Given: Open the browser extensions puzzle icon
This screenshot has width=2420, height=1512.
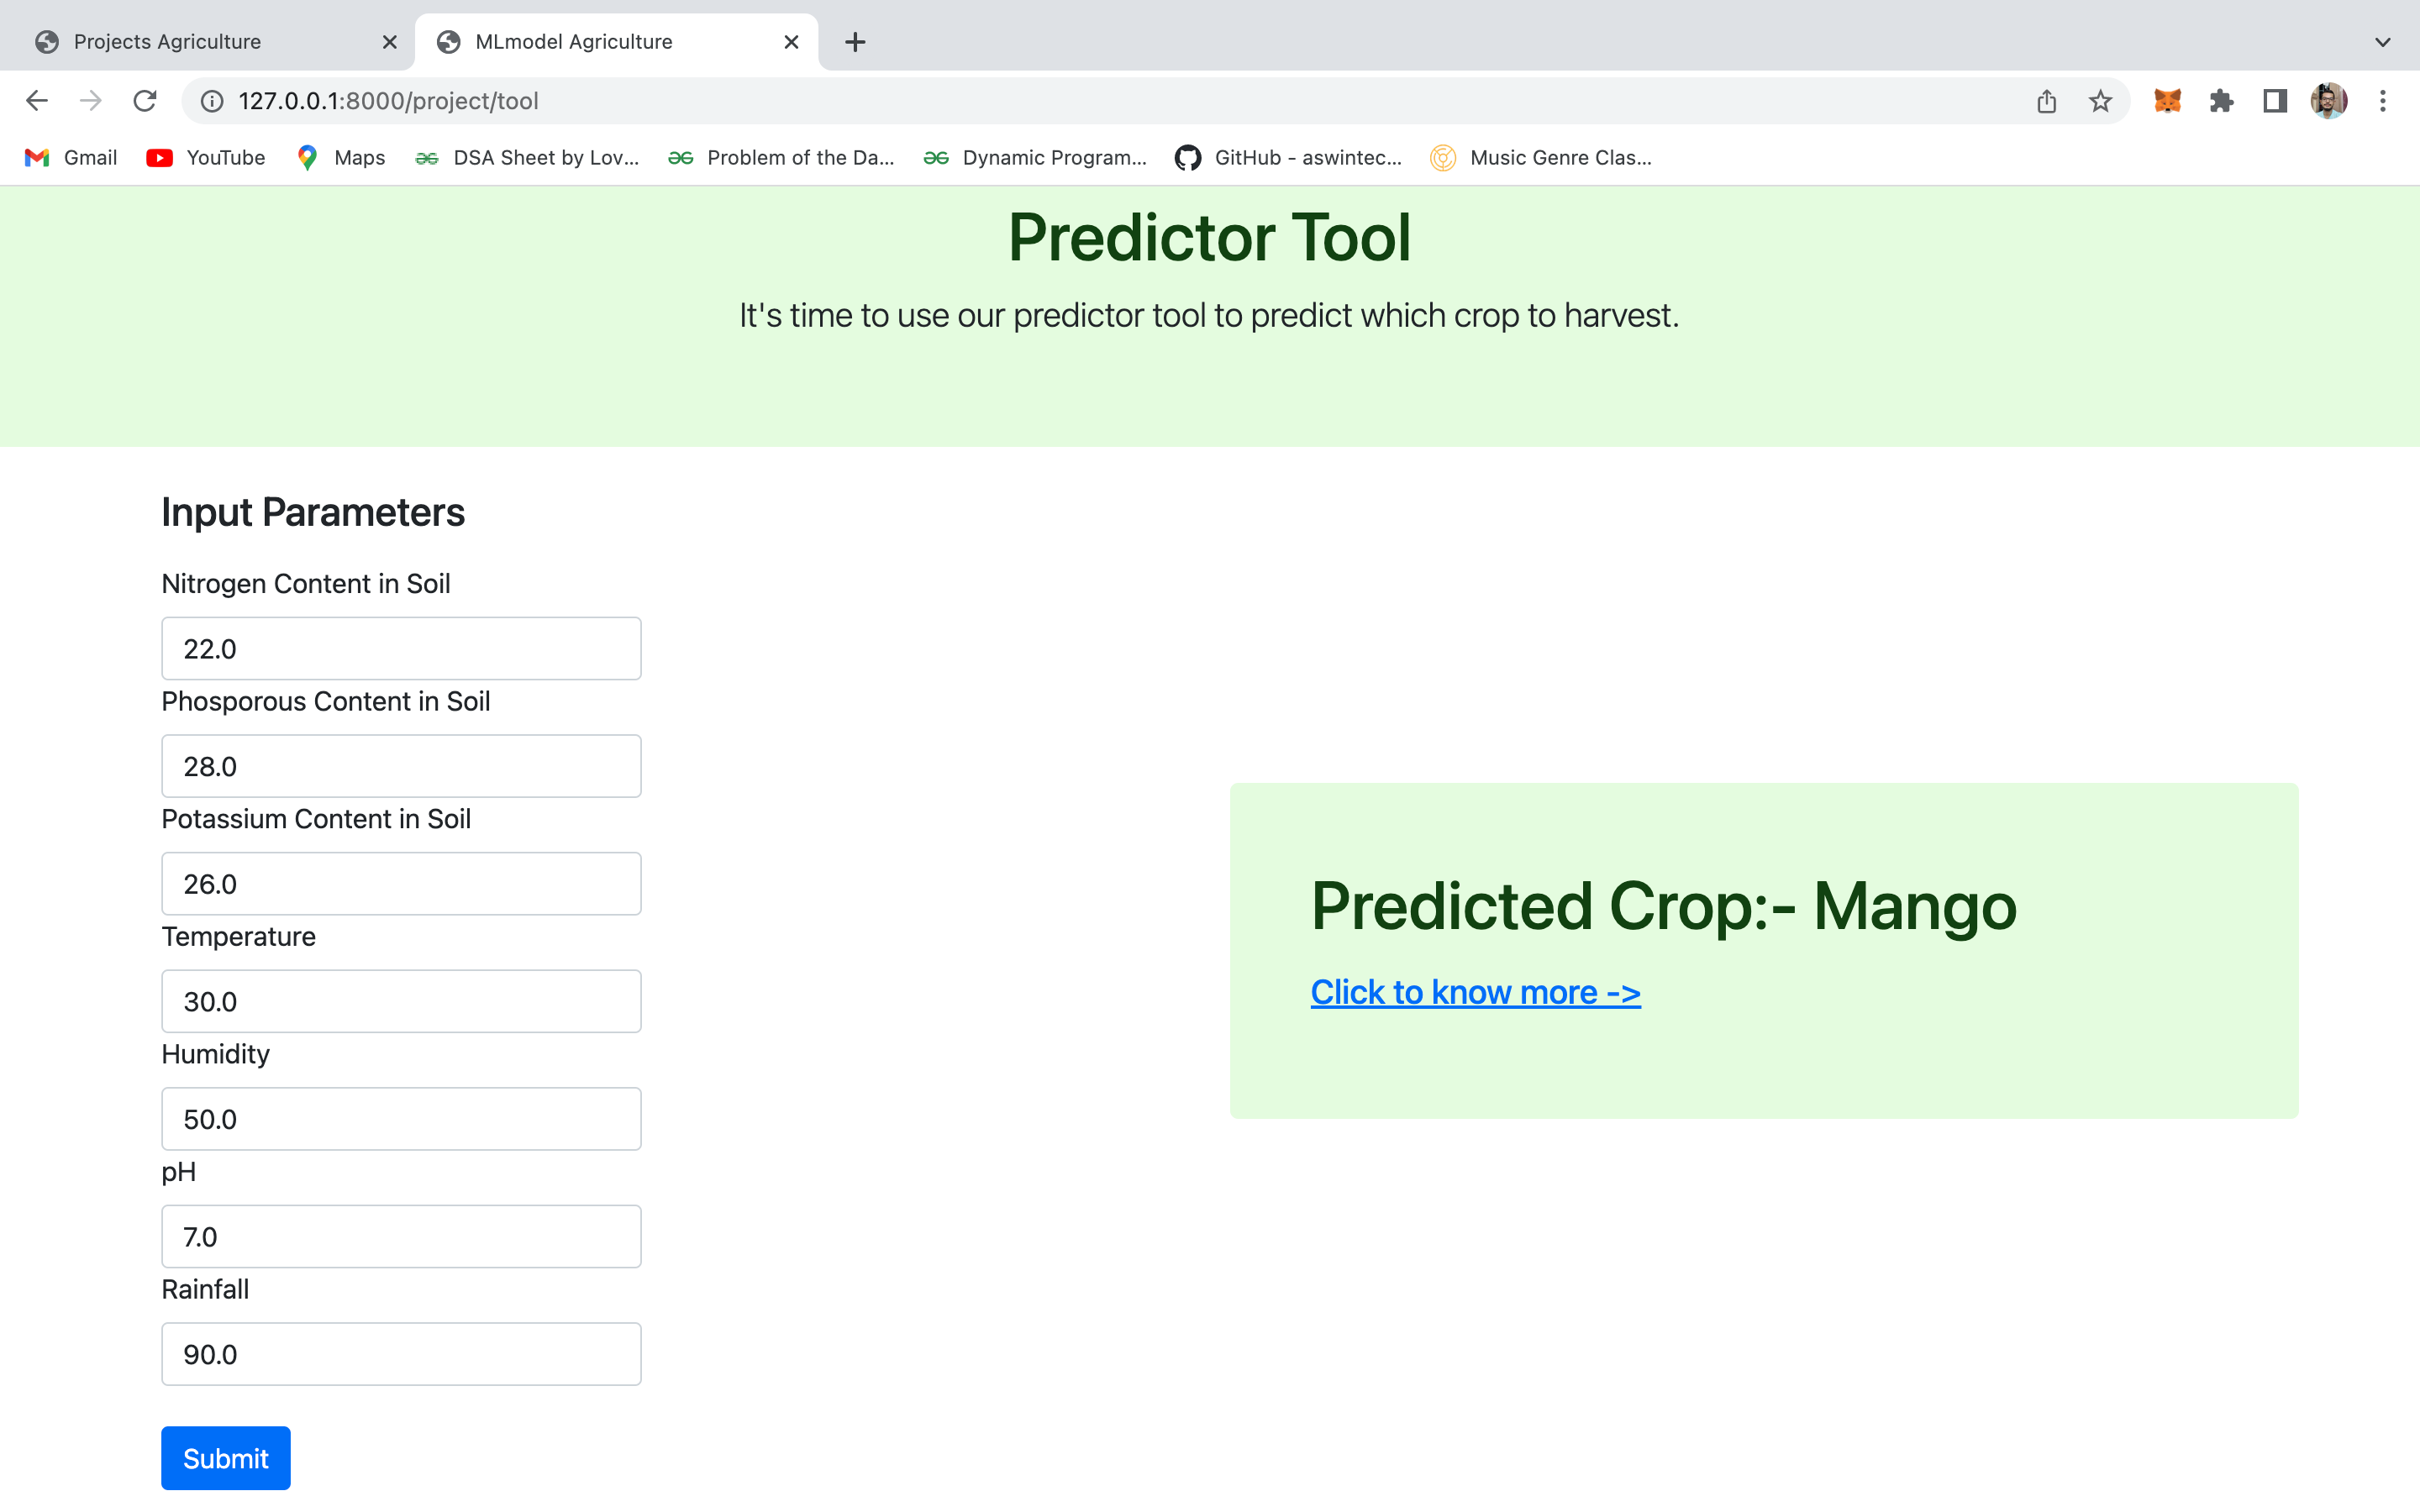Looking at the screenshot, I should (x=2222, y=100).
